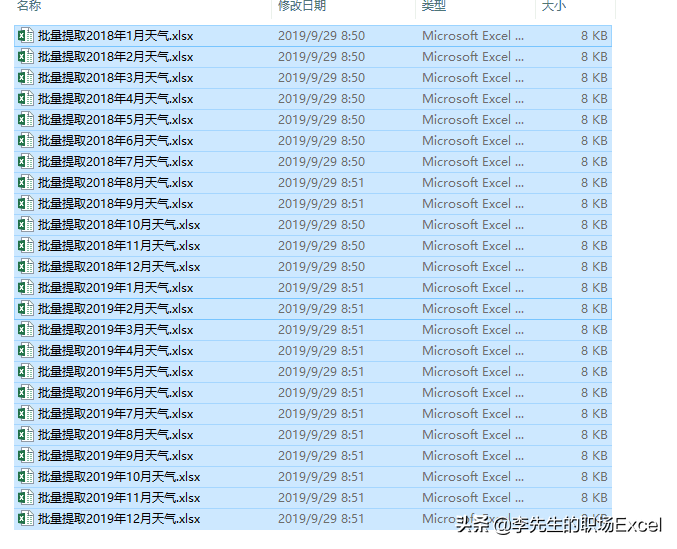Select file name 批量提取2018年10月天气.xlsx
Image resolution: width=677 pixels, height=549 pixels.
pos(119,225)
